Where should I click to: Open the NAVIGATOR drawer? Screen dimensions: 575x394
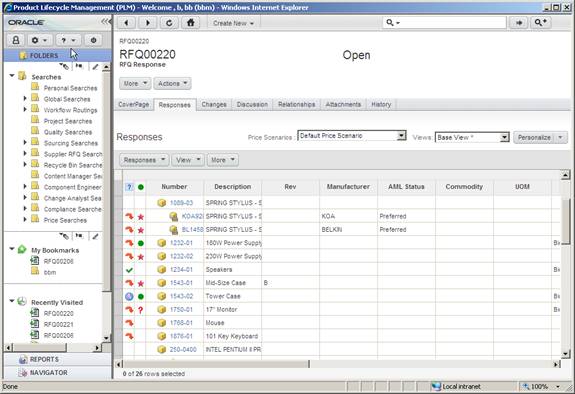[58, 372]
